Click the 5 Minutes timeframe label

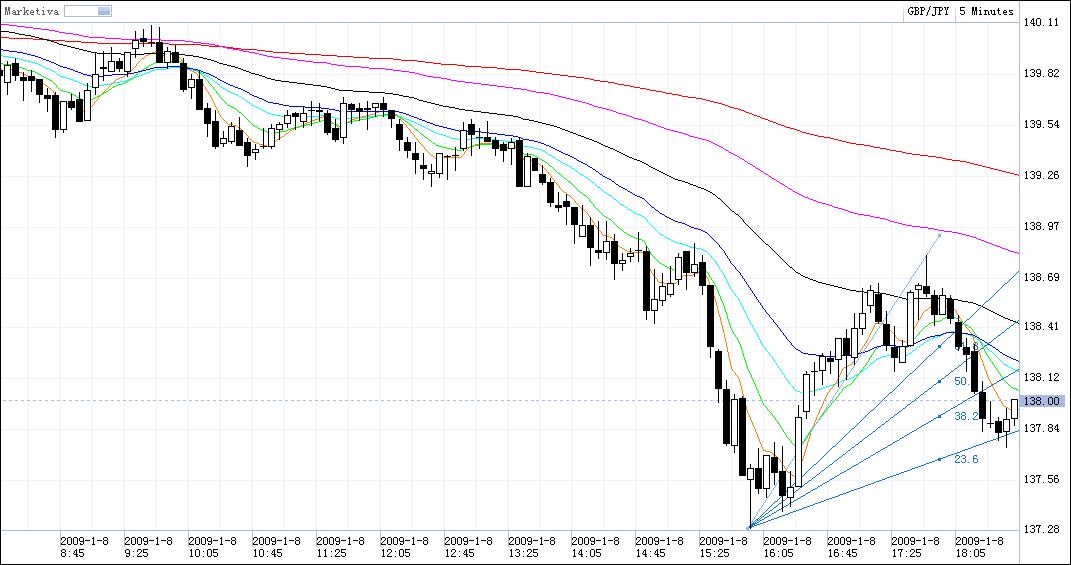pos(986,12)
